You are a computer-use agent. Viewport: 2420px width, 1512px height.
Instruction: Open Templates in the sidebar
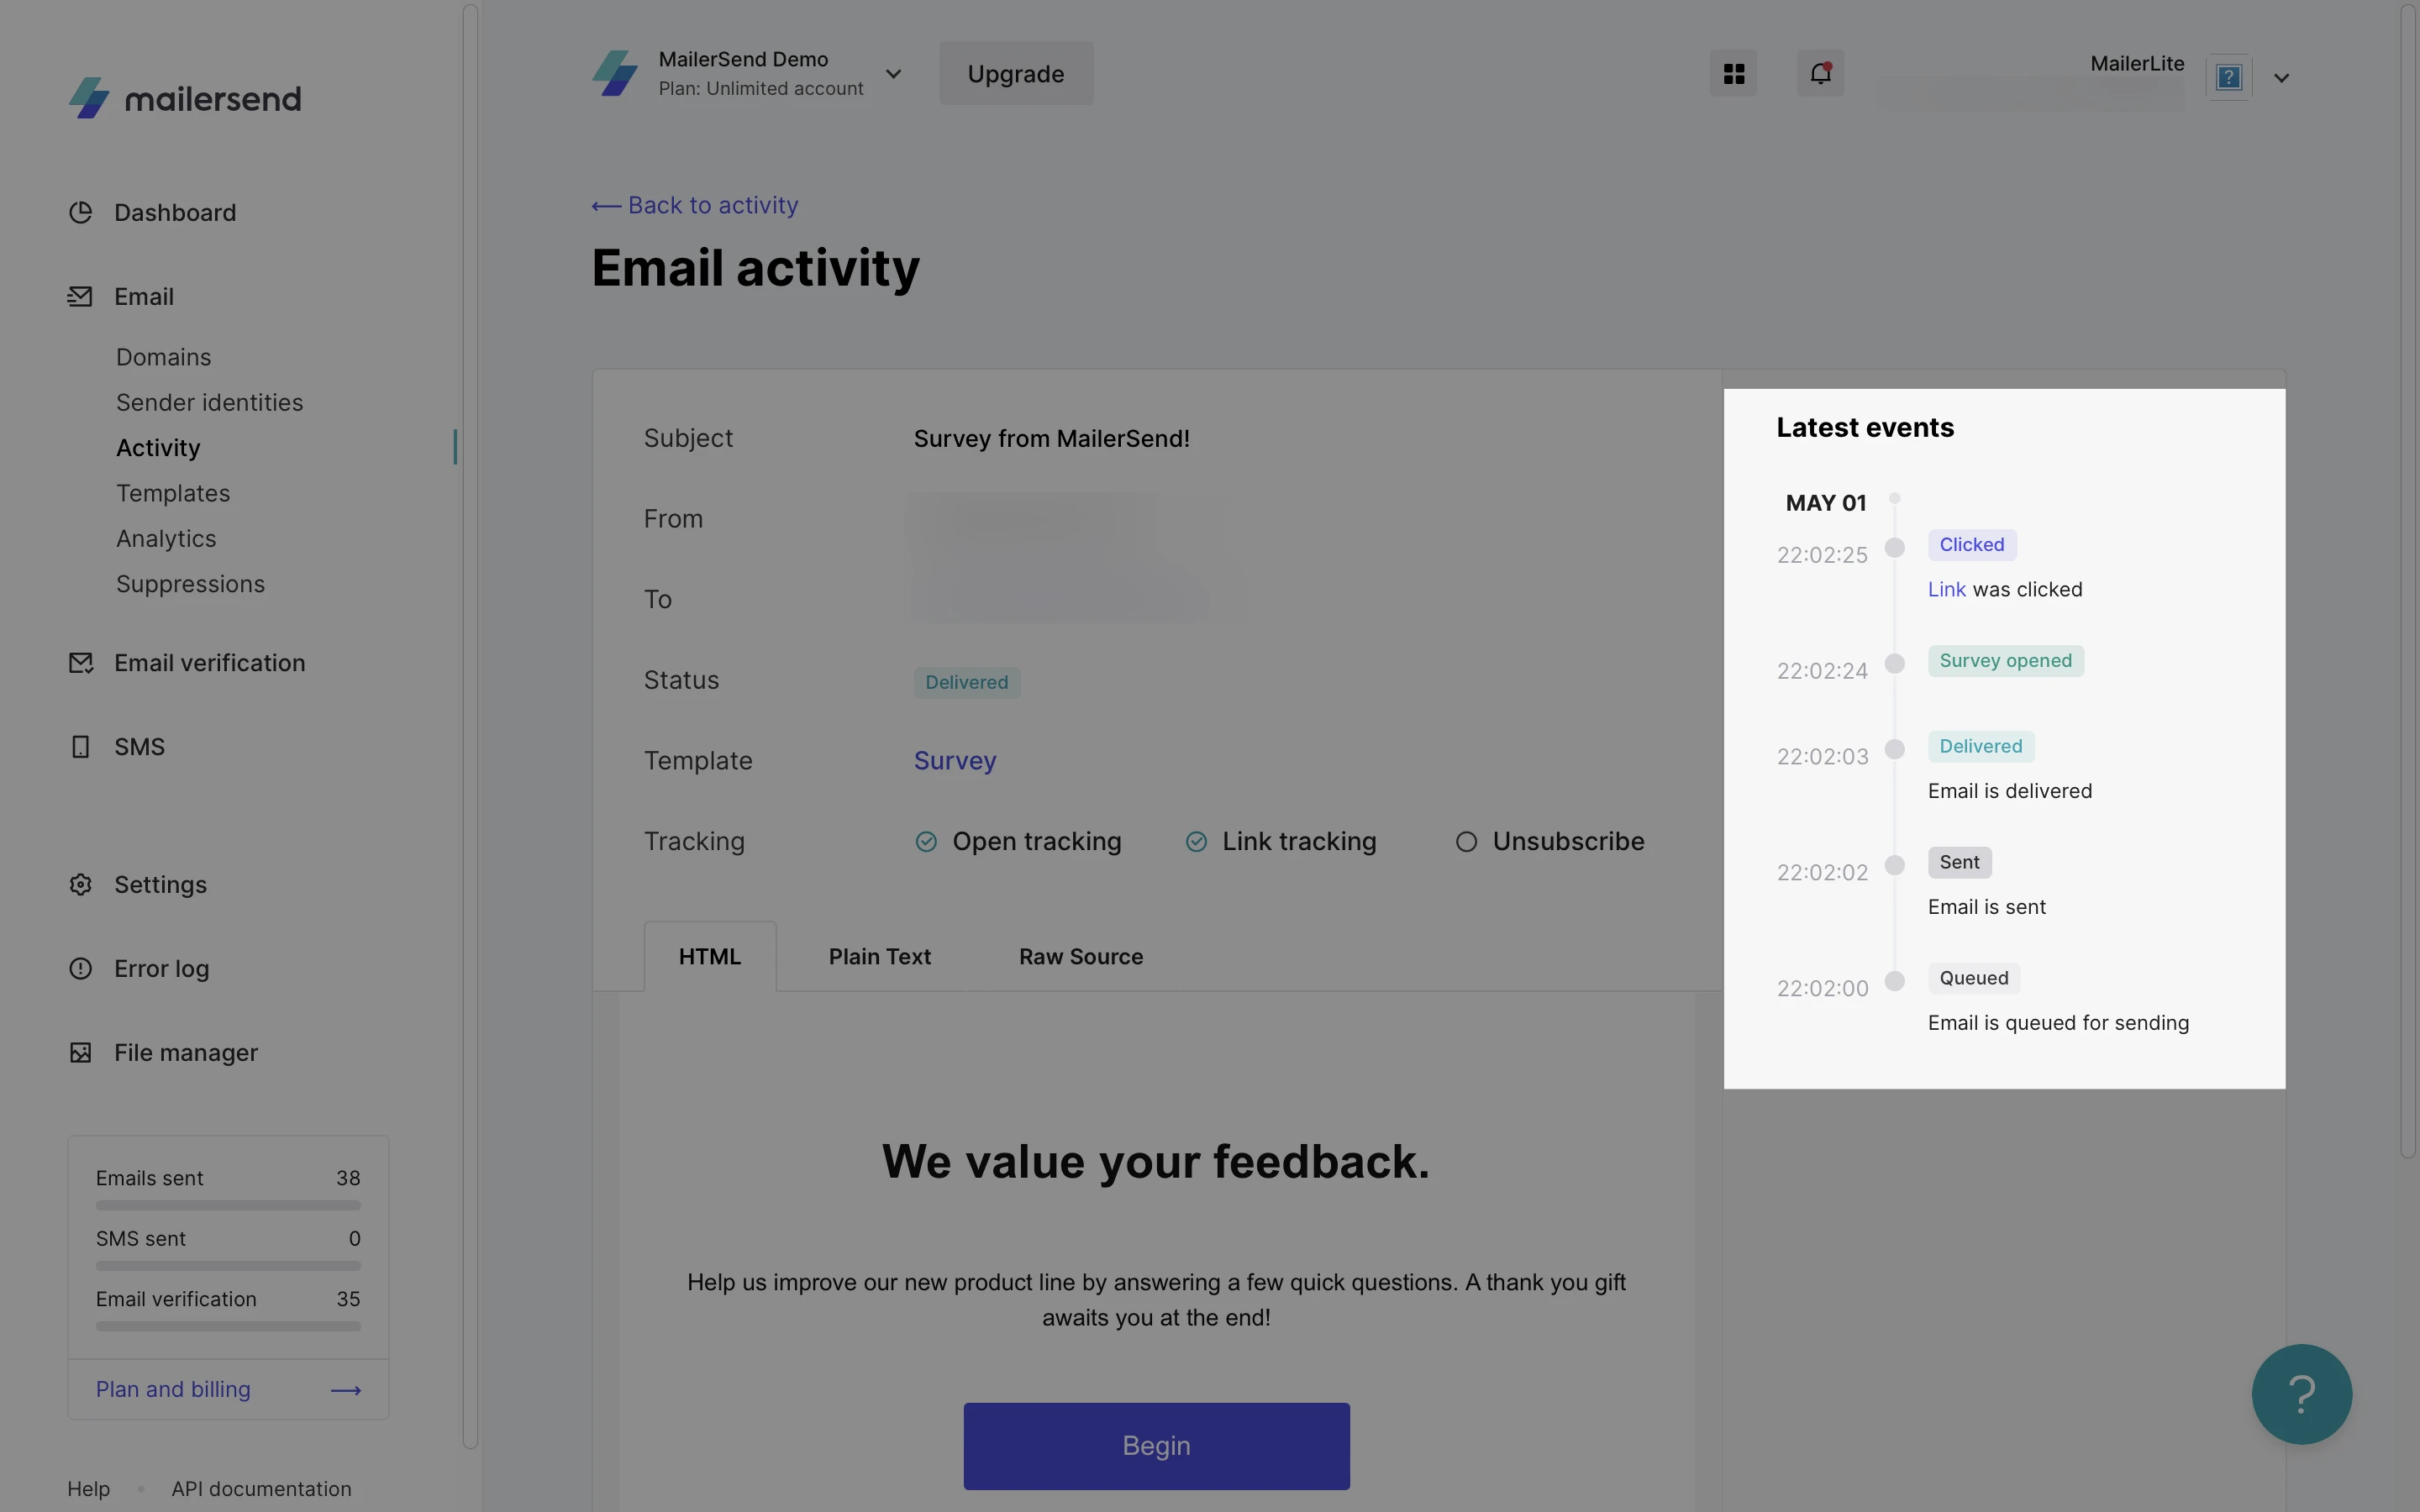coord(173,493)
